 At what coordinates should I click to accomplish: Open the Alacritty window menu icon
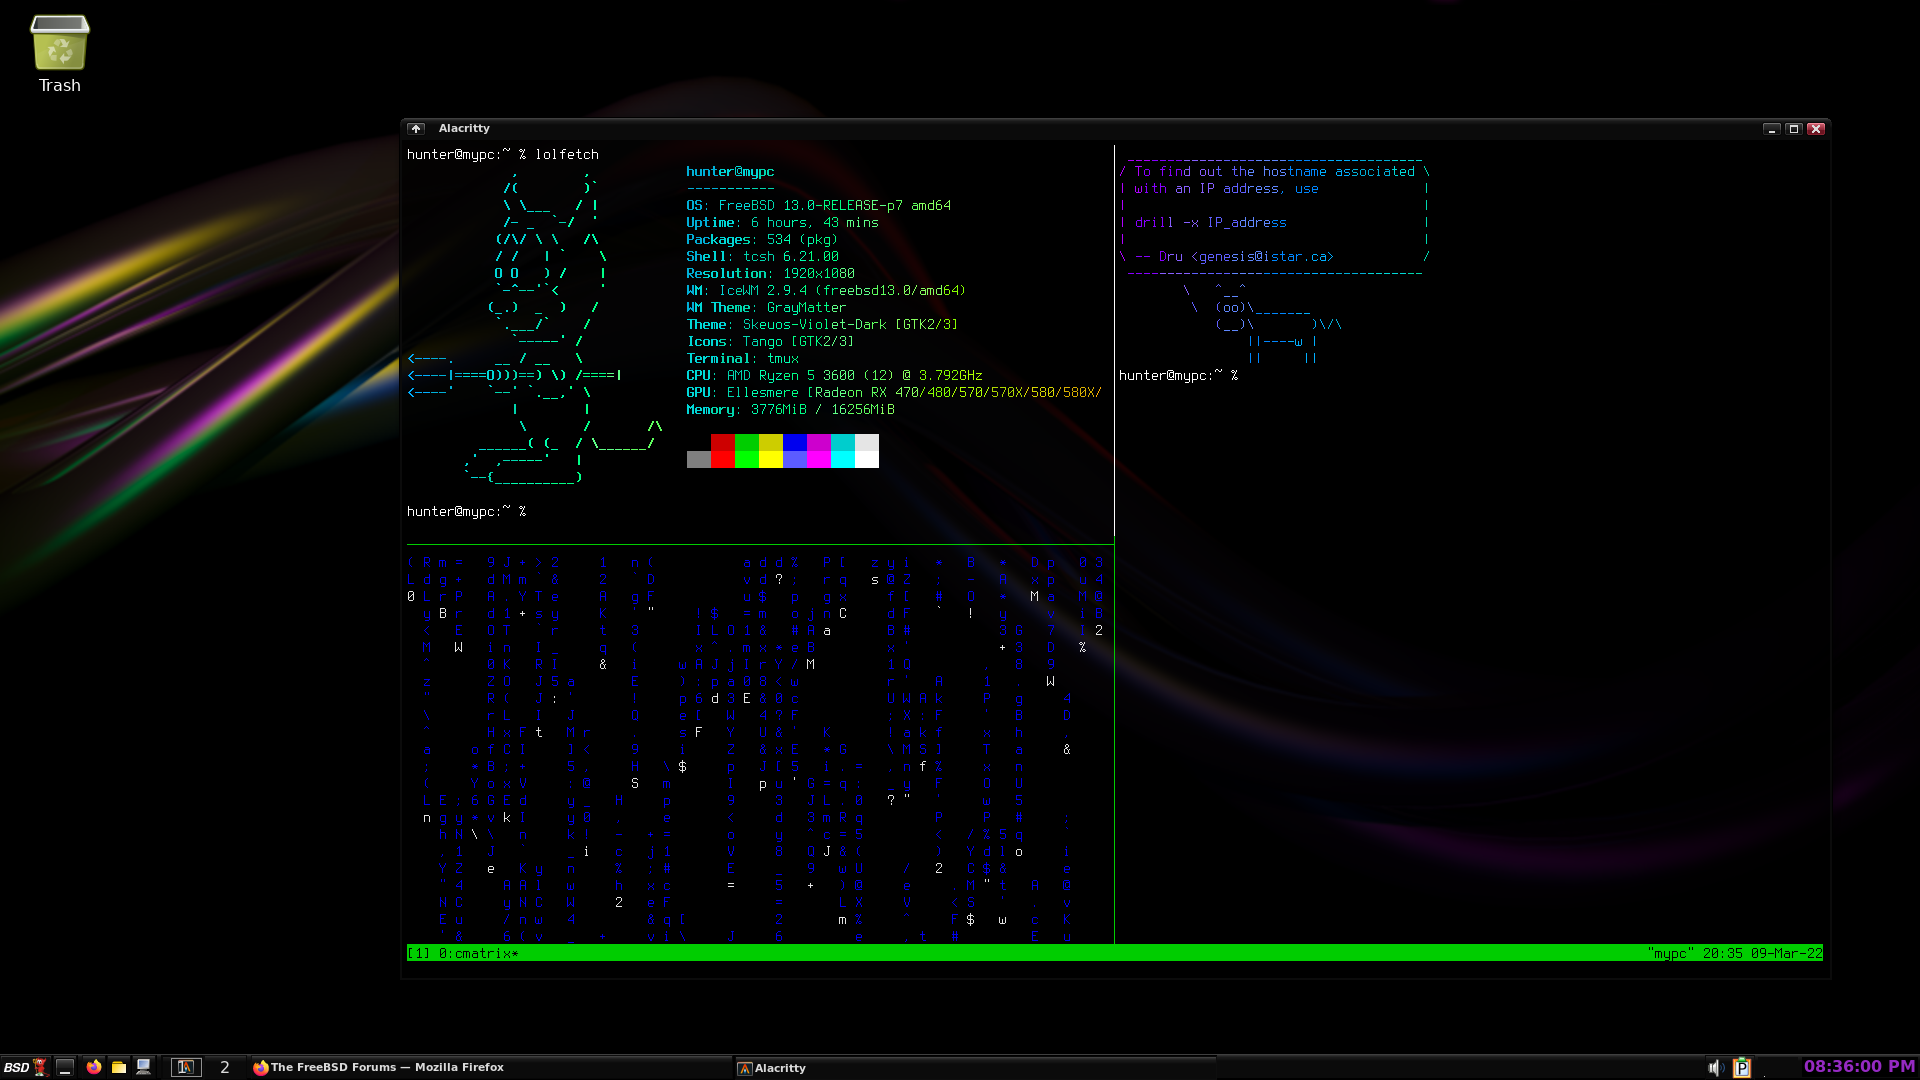click(416, 128)
